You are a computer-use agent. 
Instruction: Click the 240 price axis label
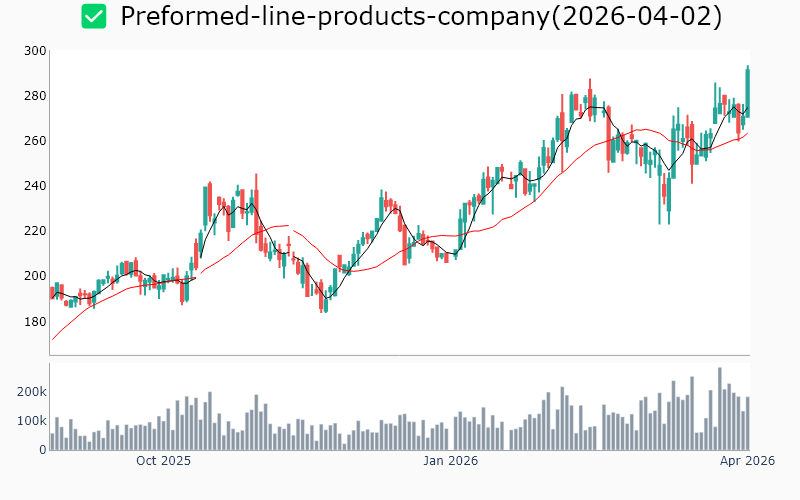pos(35,186)
